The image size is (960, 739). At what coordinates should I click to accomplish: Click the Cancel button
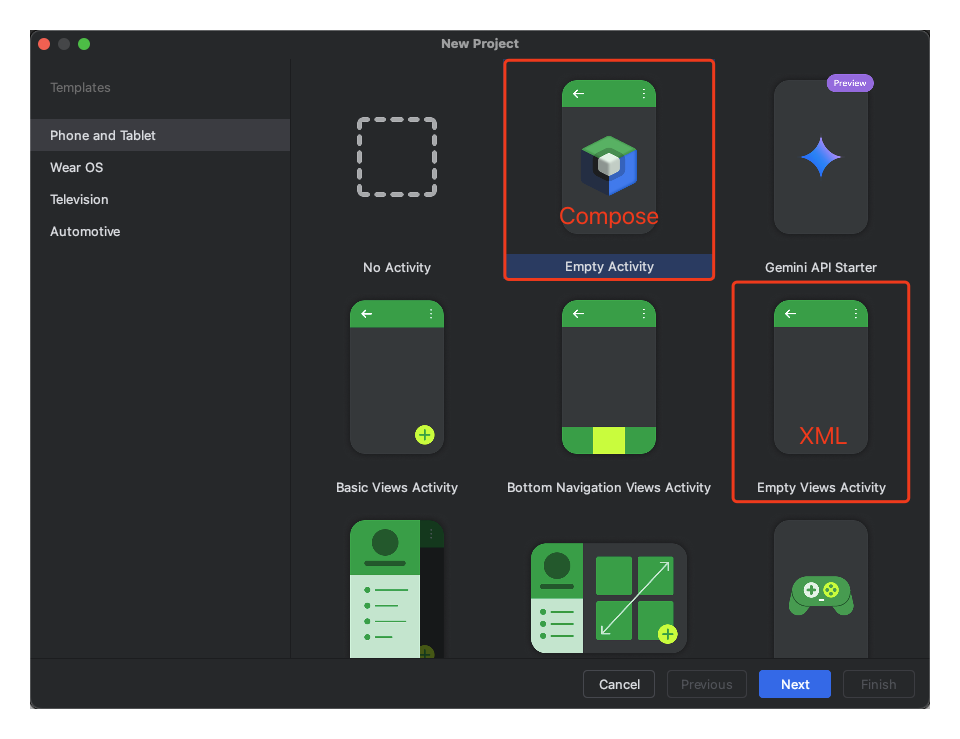pos(619,684)
